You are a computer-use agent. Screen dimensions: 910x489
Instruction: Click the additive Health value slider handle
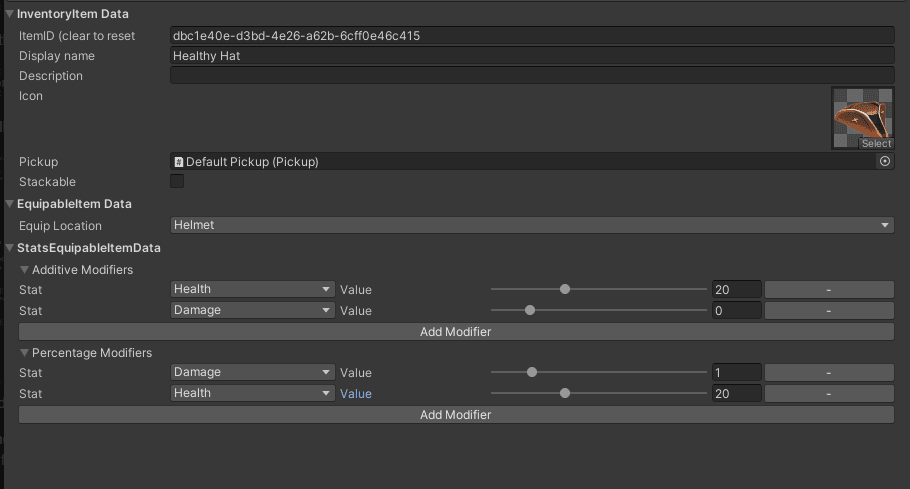click(x=565, y=289)
